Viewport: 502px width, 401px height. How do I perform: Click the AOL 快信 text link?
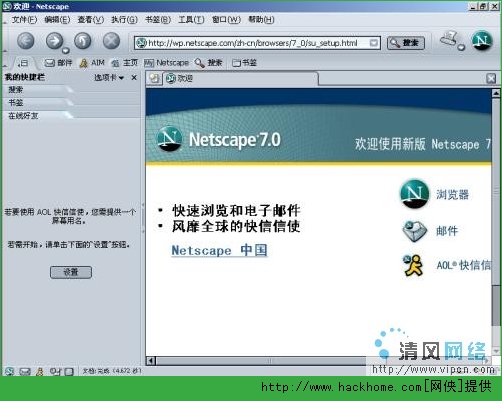coord(463,265)
